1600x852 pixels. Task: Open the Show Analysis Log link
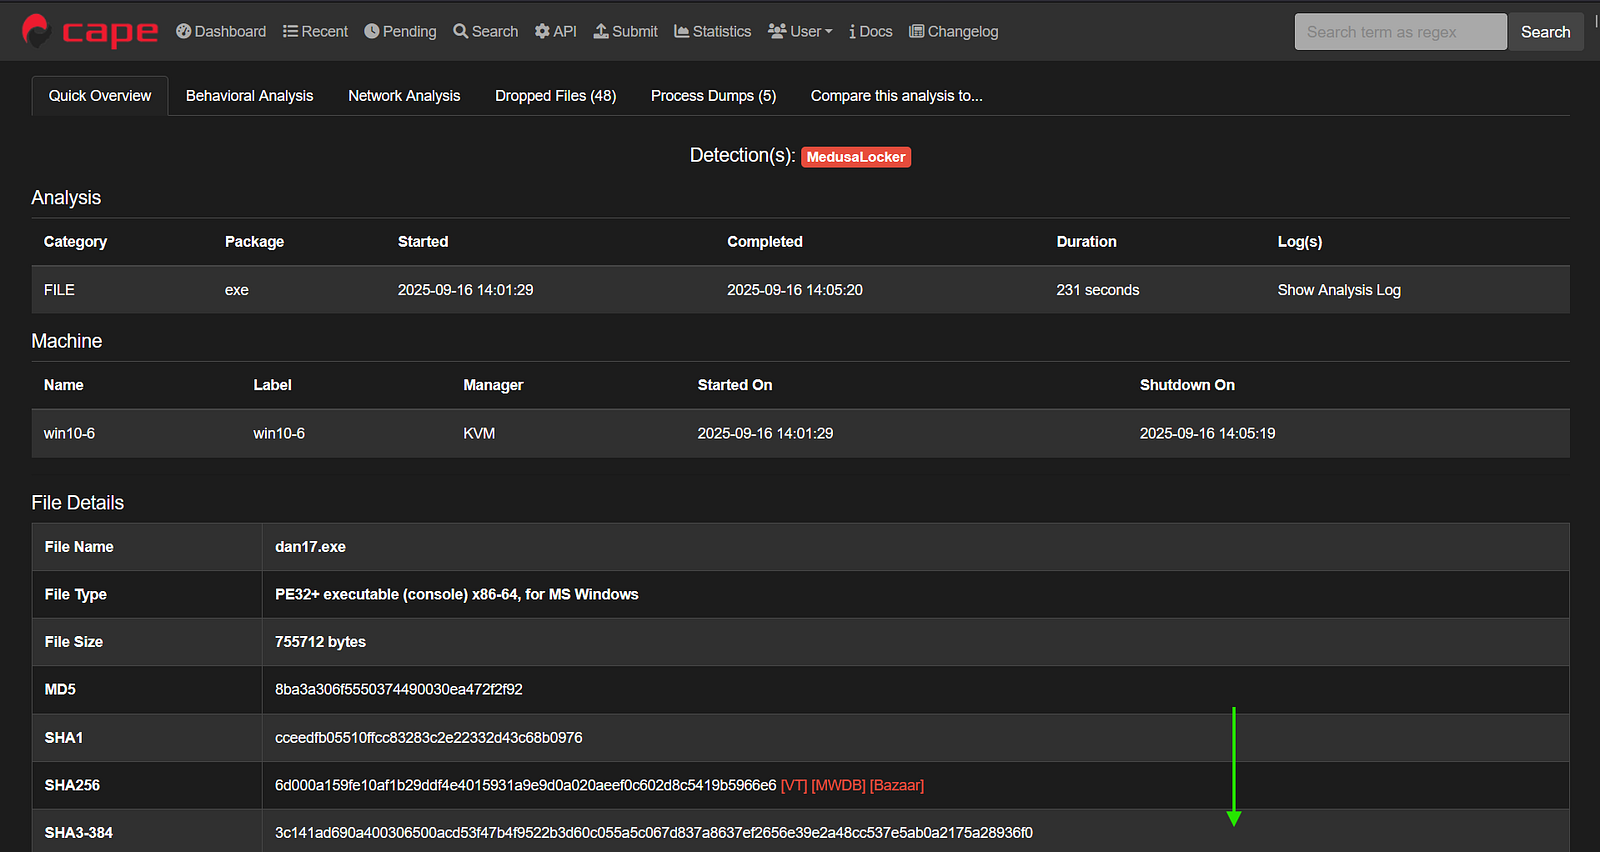1339,290
